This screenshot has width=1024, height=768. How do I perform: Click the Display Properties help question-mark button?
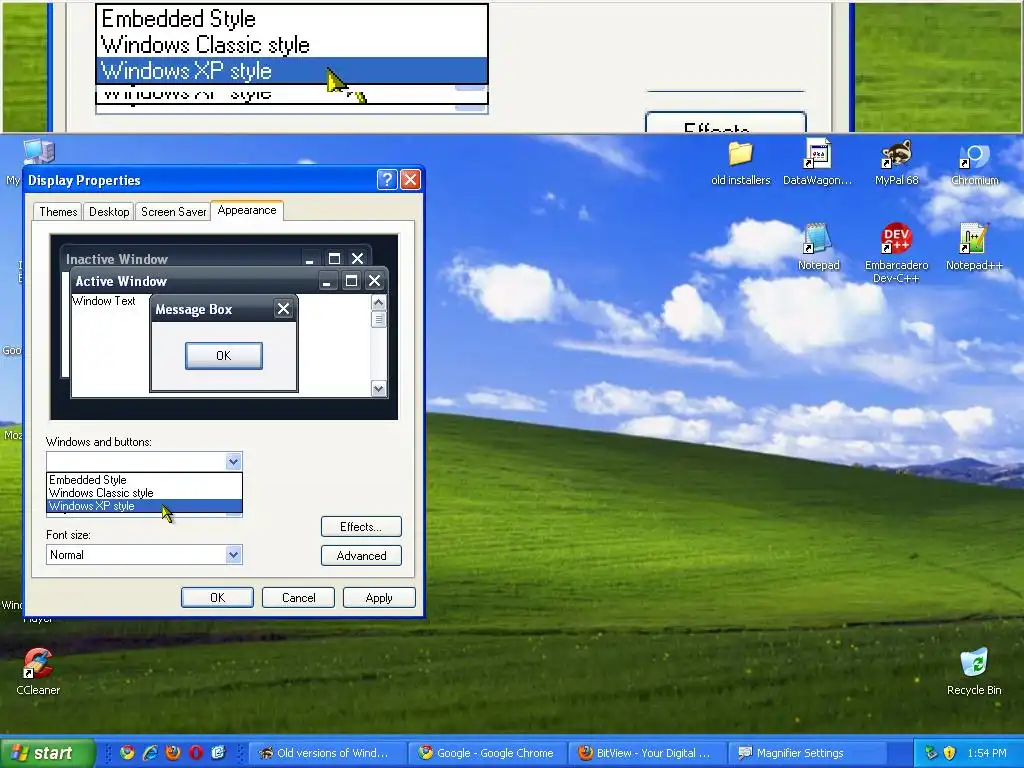[387, 180]
